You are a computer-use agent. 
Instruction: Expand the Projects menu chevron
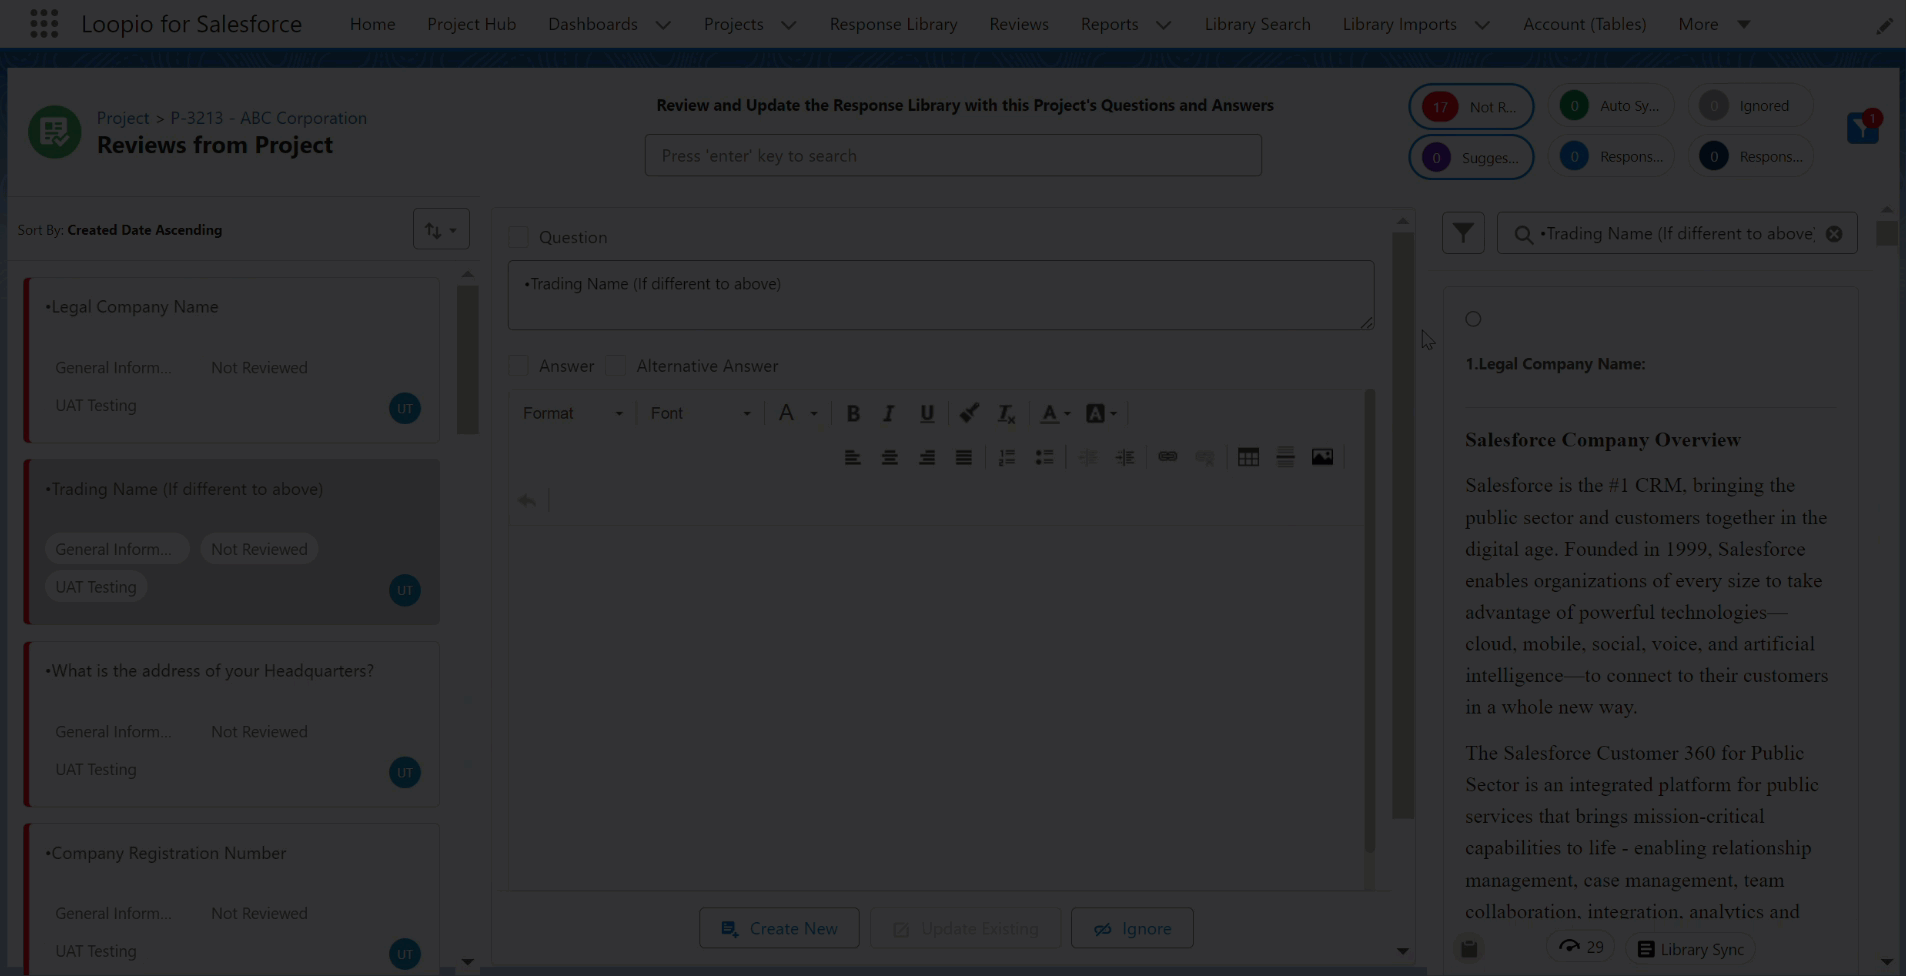[x=788, y=25]
